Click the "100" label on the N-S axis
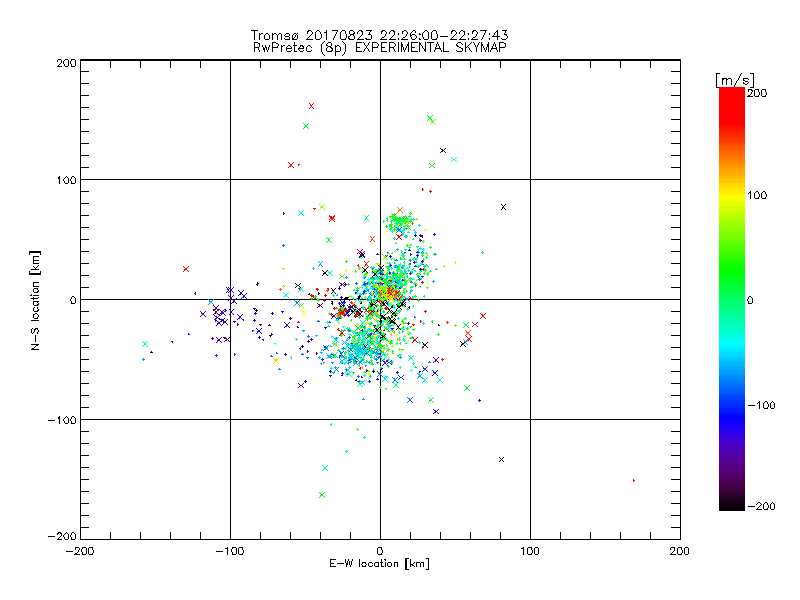 coord(67,180)
